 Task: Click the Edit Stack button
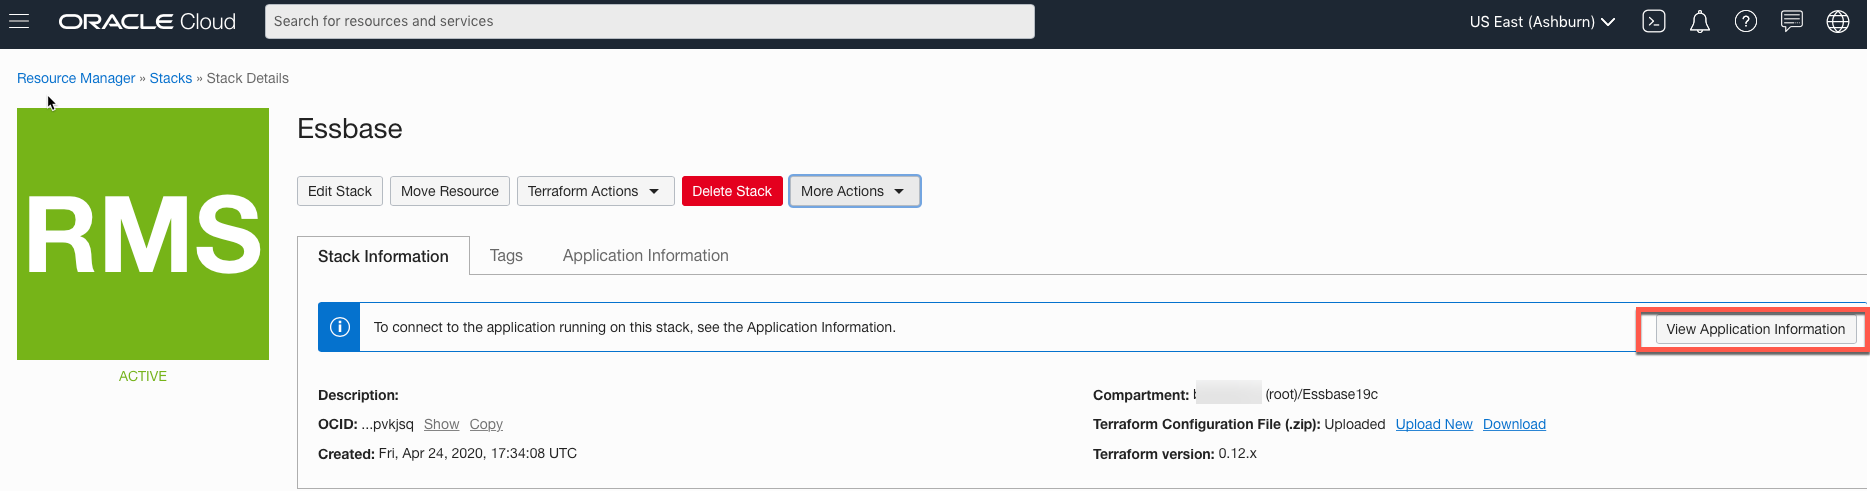340,191
